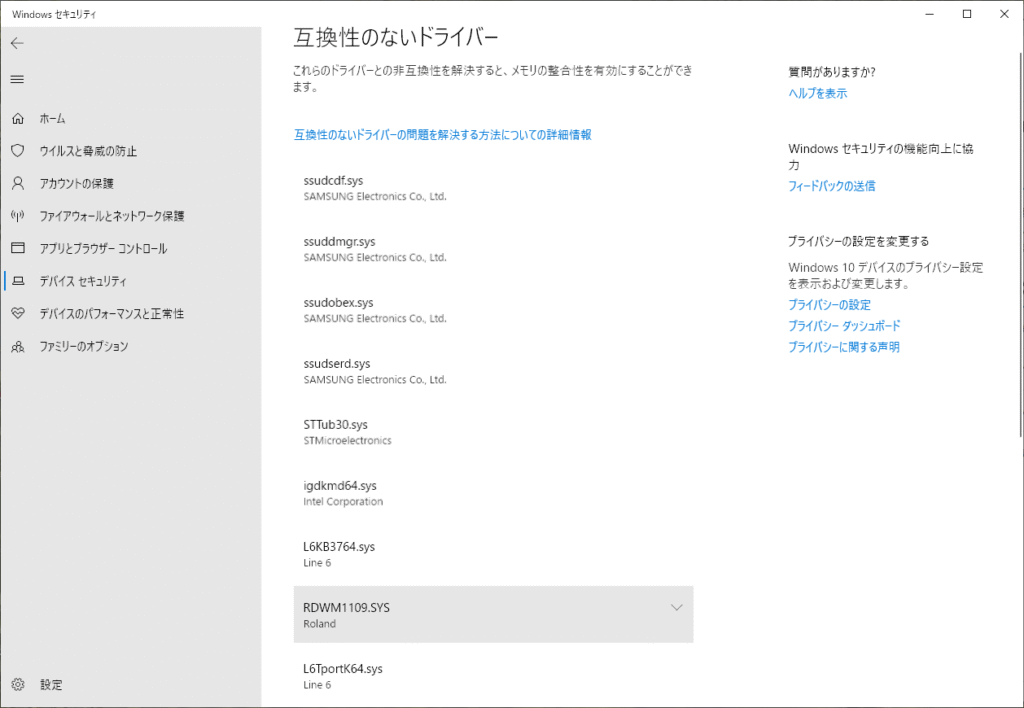Screen dimensions: 1024x708
Task: Select the virus protection shield icon
Action: tap(17, 151)
